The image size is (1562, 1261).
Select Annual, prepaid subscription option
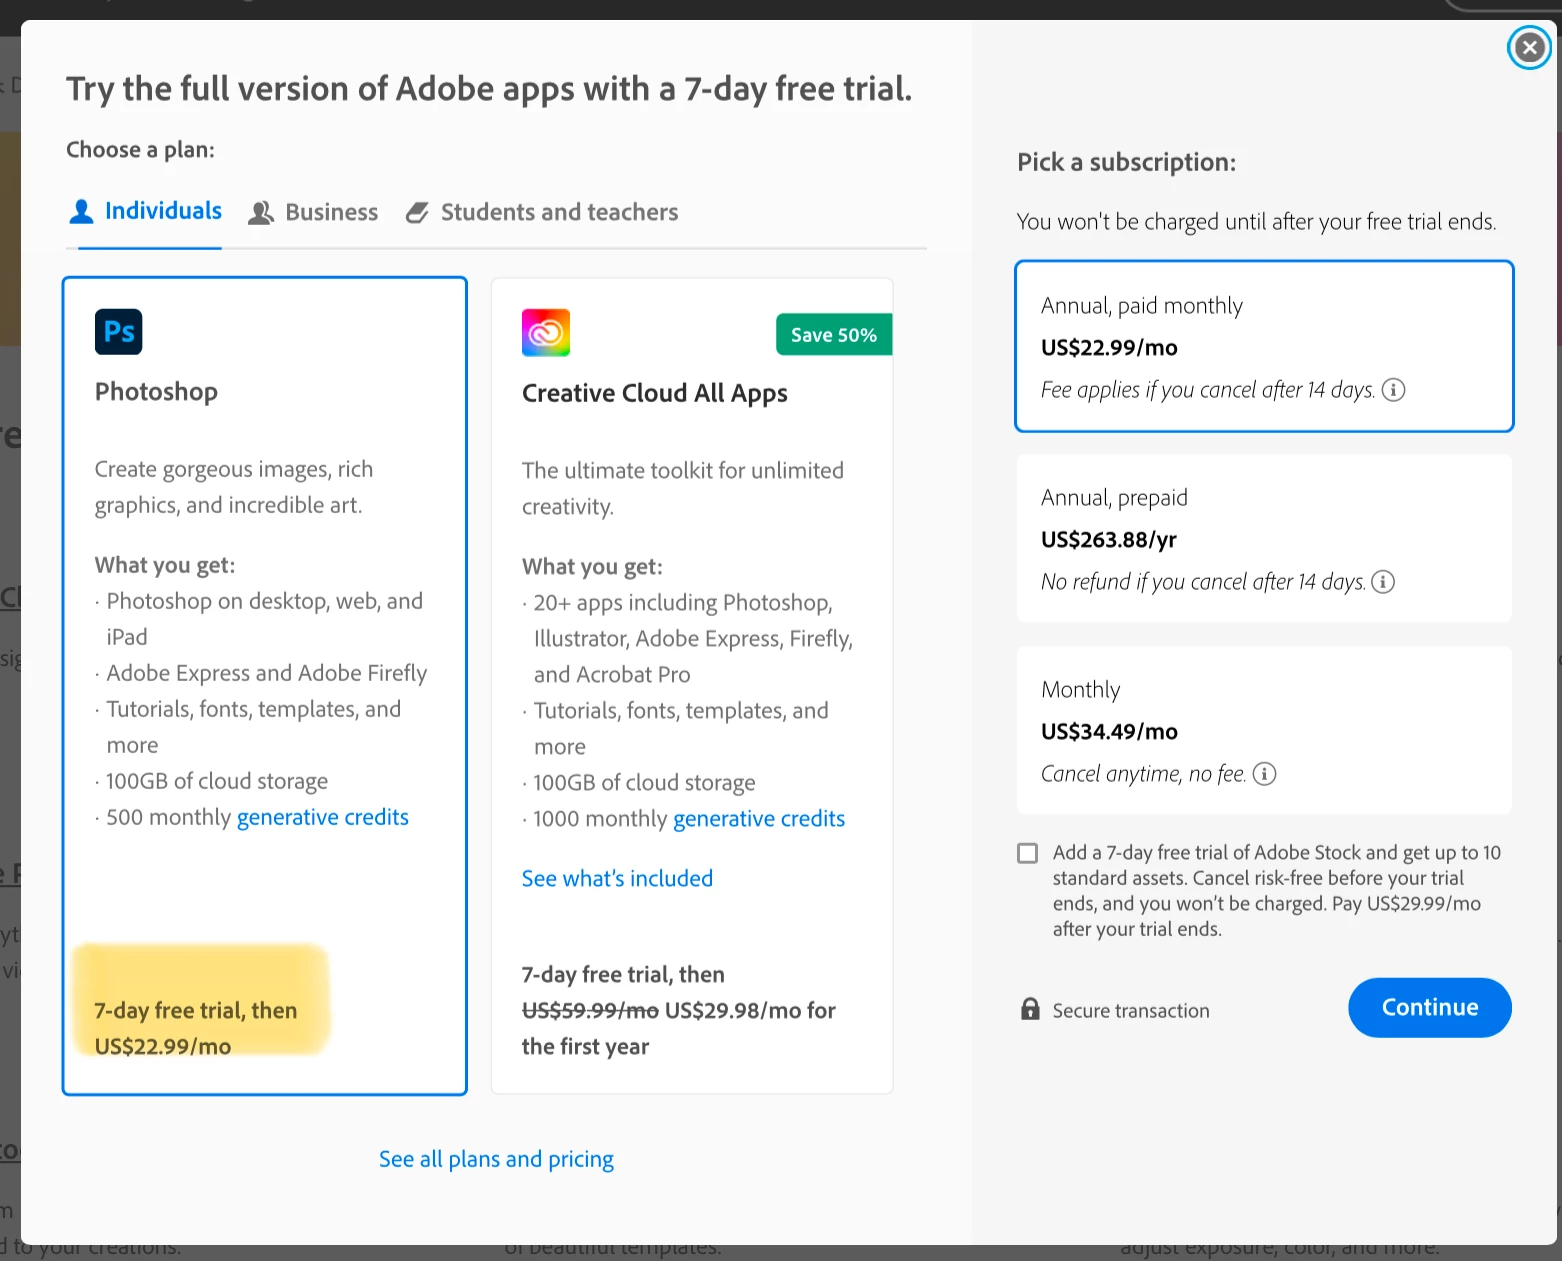coord(1263,538)
